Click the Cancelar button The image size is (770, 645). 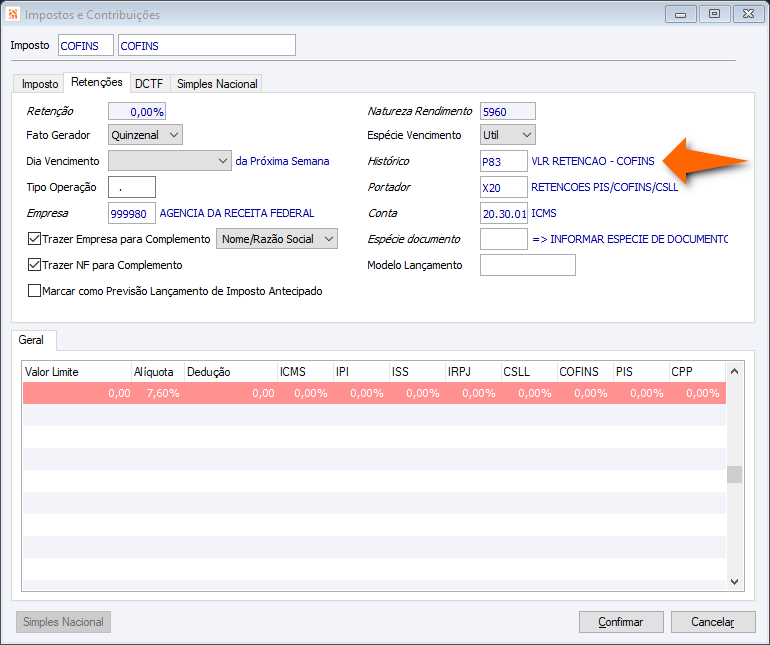point(713,622)
